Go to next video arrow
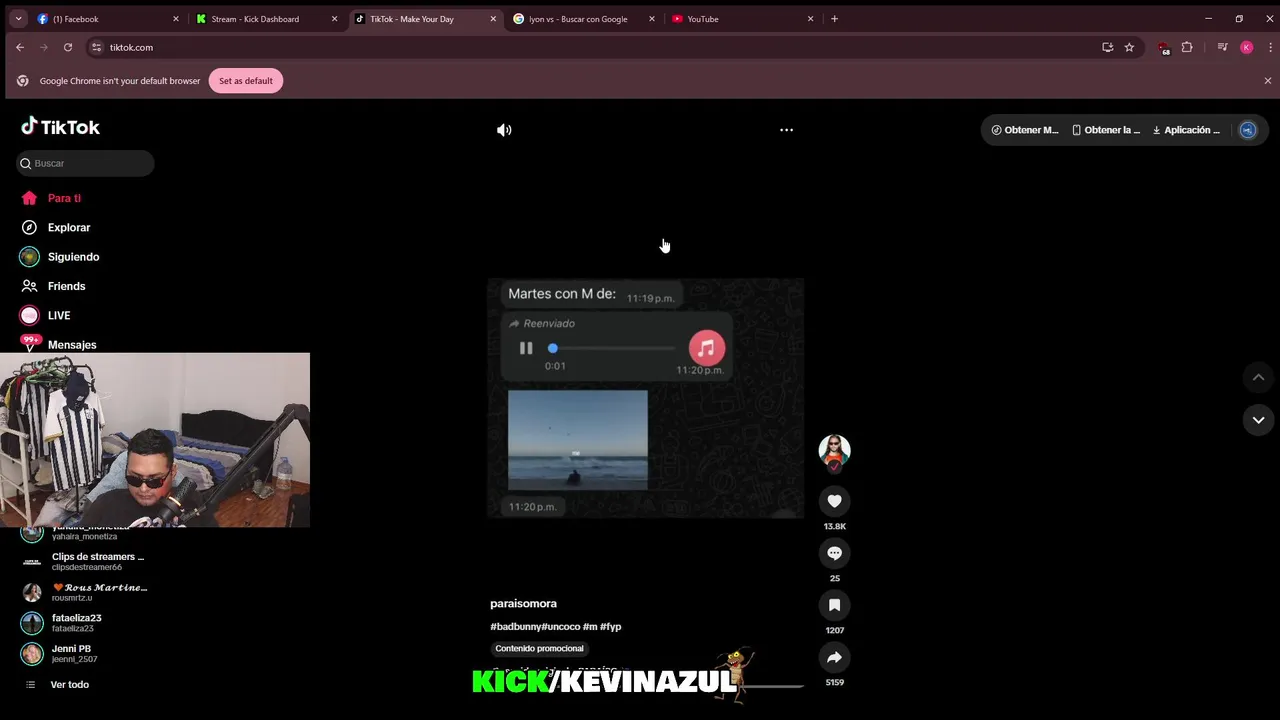This screenshot has width=1280, height=720. [x=1258, y=420]
